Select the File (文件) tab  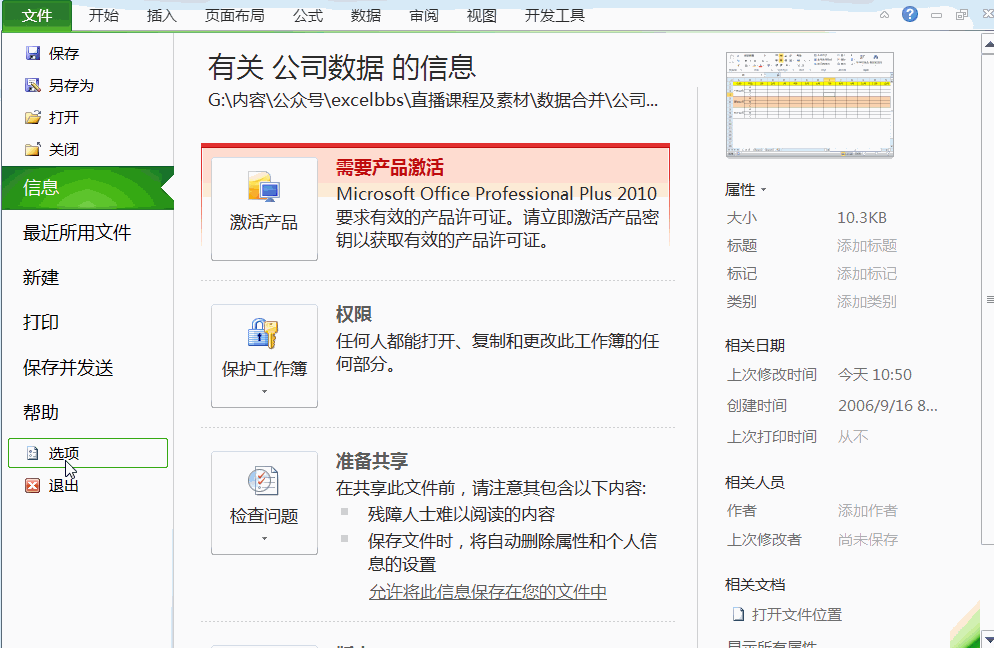[37, 15]
